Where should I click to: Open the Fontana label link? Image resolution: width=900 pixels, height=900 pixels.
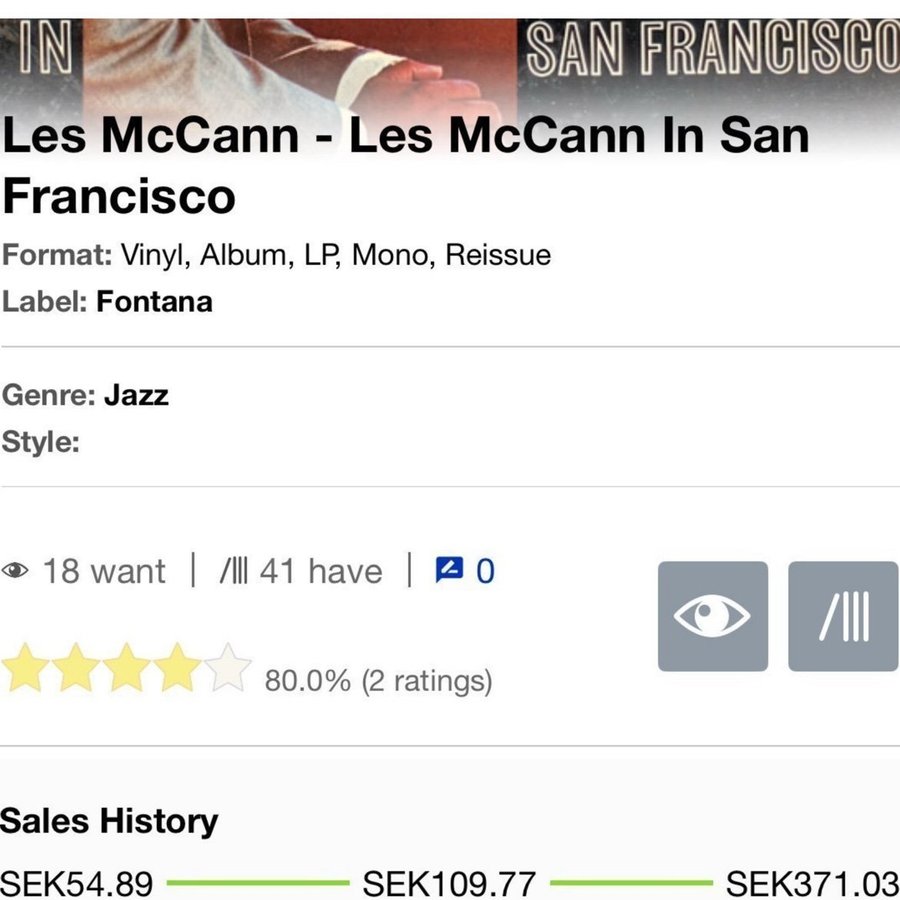click(x=154, y=302)
